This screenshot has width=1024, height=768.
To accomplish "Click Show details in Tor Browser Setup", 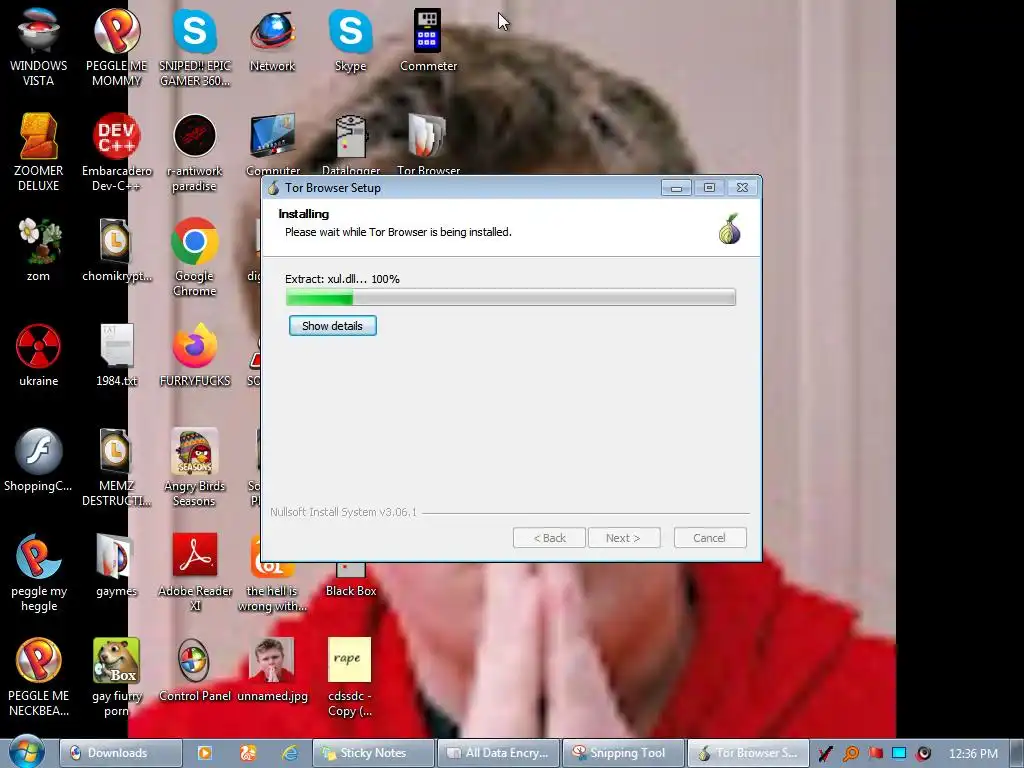I will [332, 326].
